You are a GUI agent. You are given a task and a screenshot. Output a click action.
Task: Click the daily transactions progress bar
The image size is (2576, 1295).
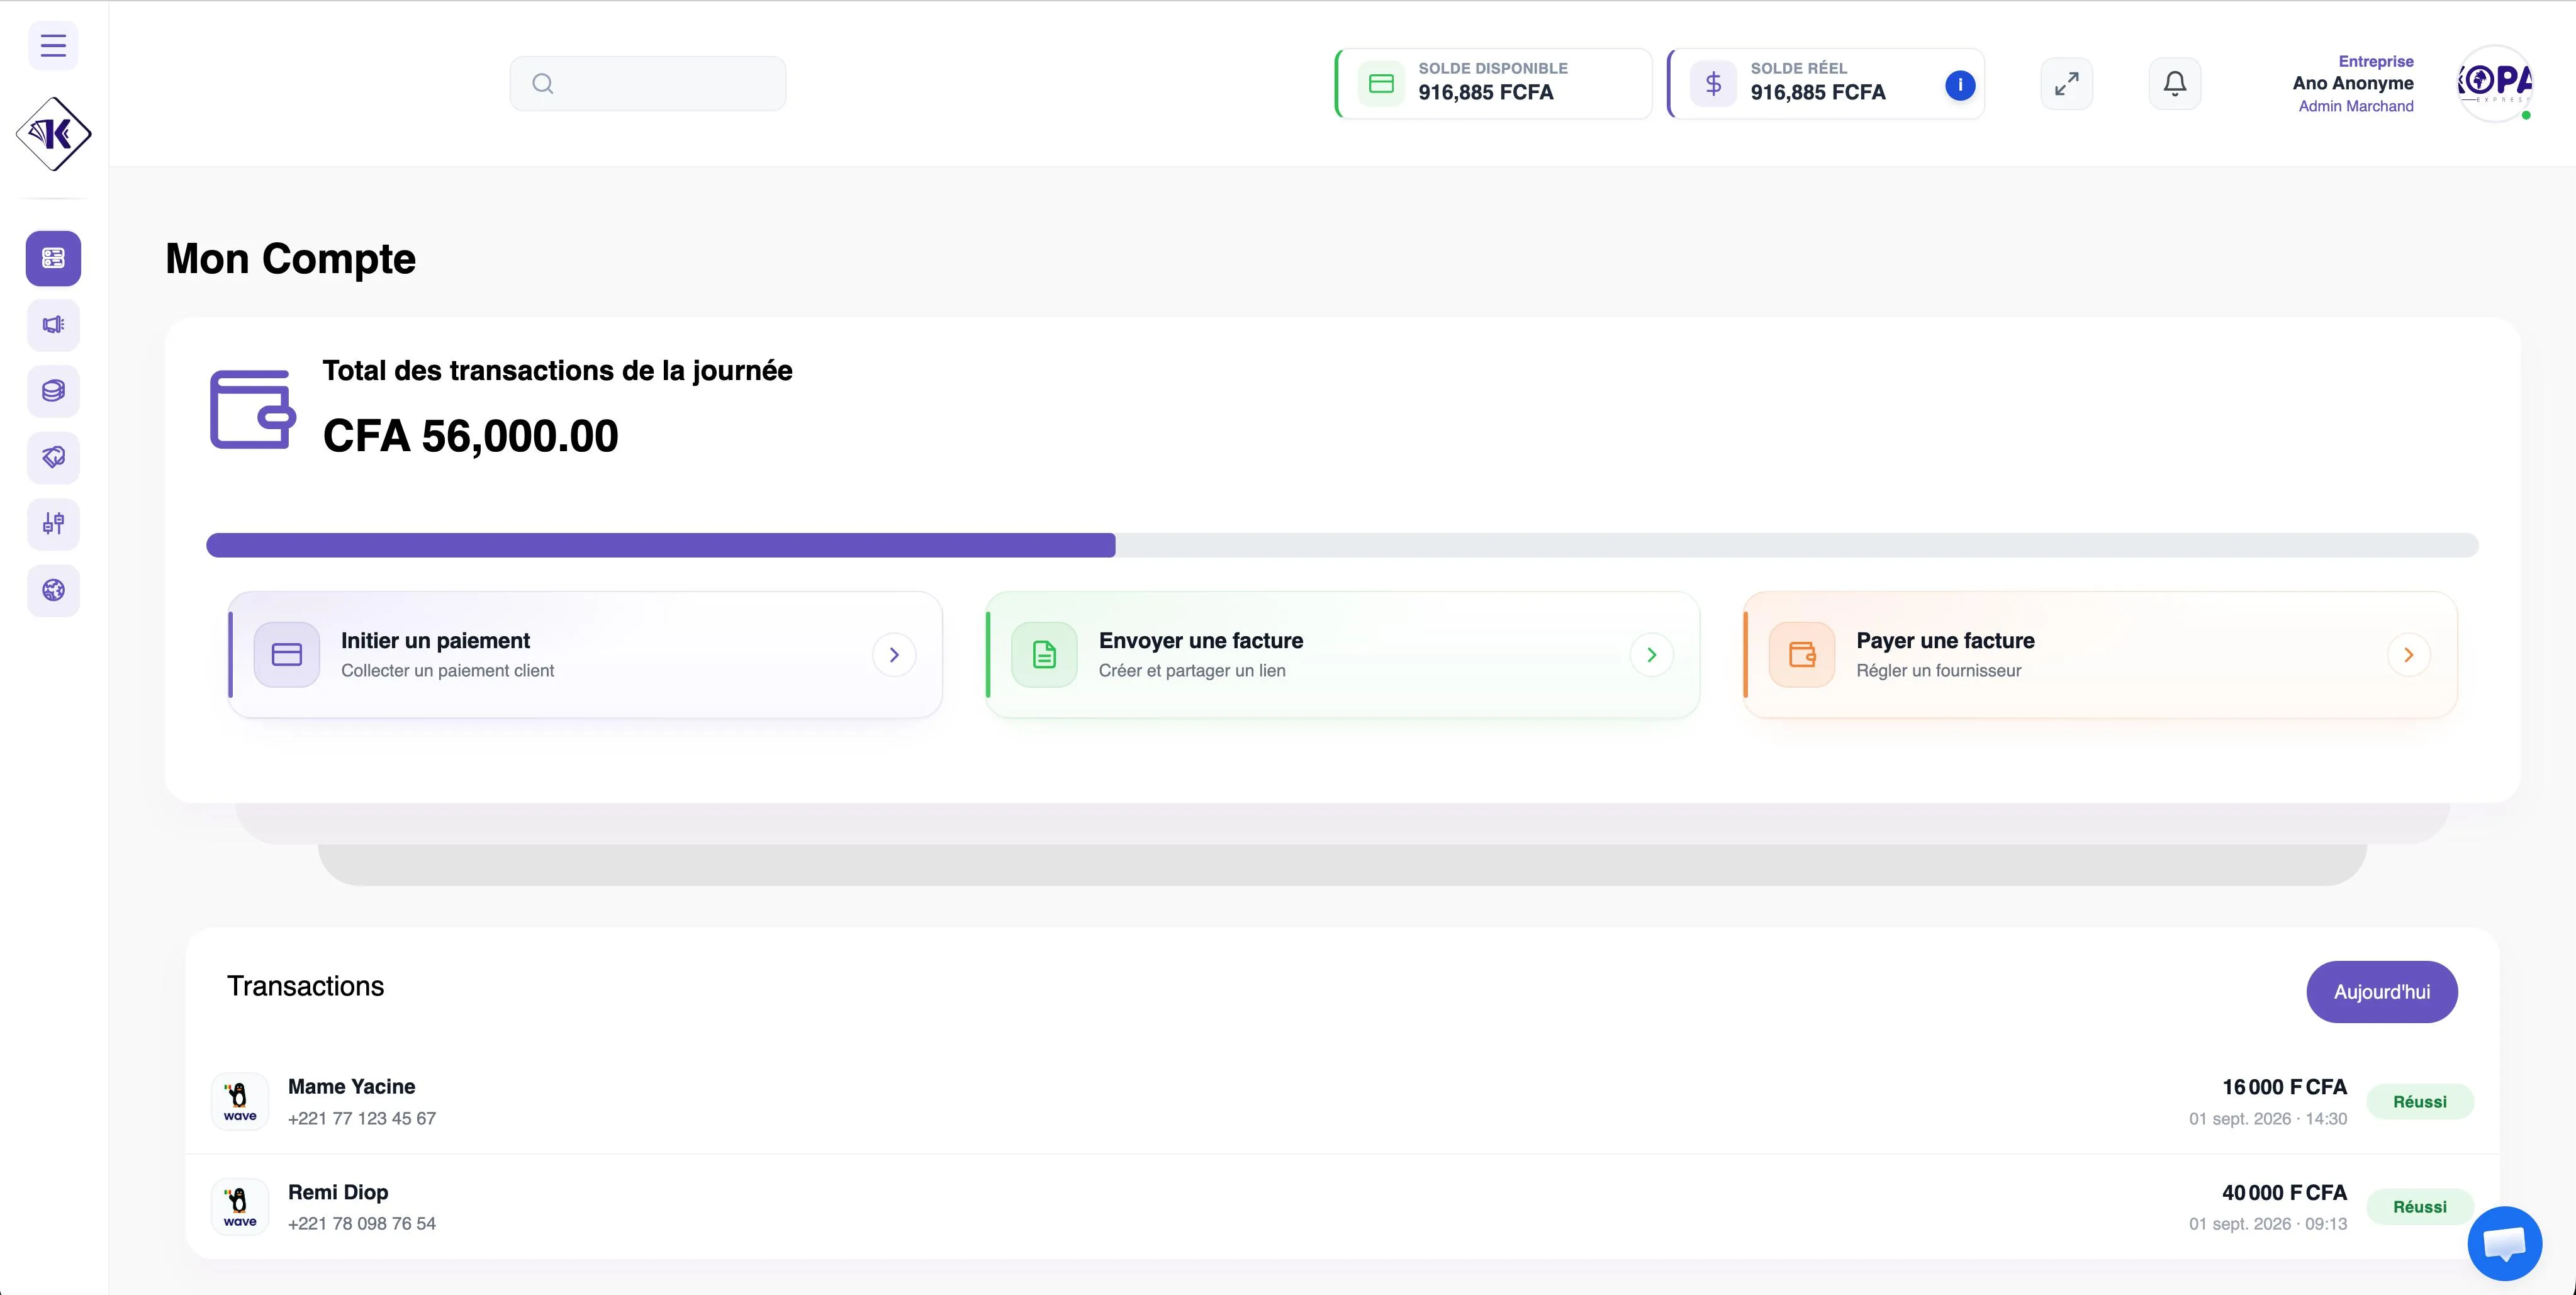click(1342, 545)
